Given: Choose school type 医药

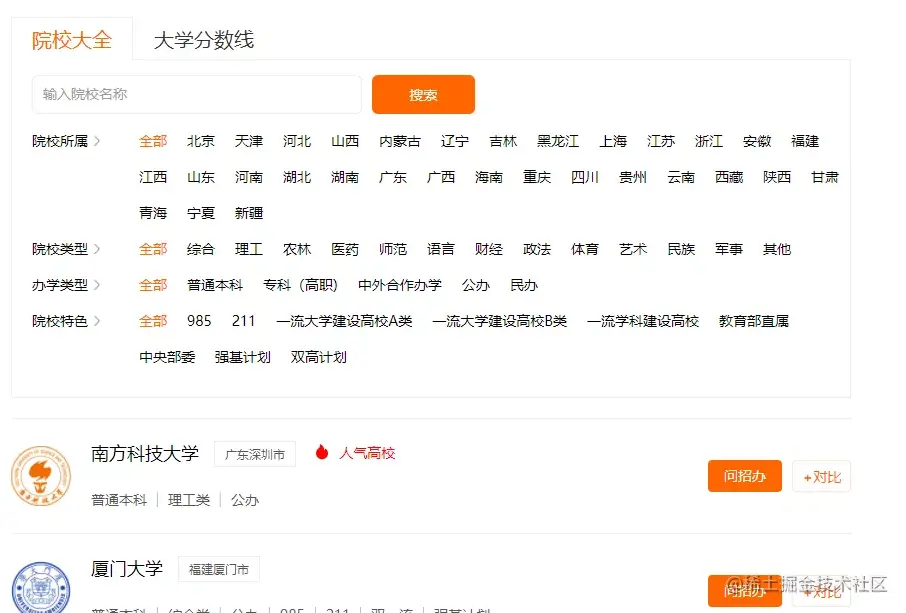Looking at the screenshot, I should click(344, 249).
